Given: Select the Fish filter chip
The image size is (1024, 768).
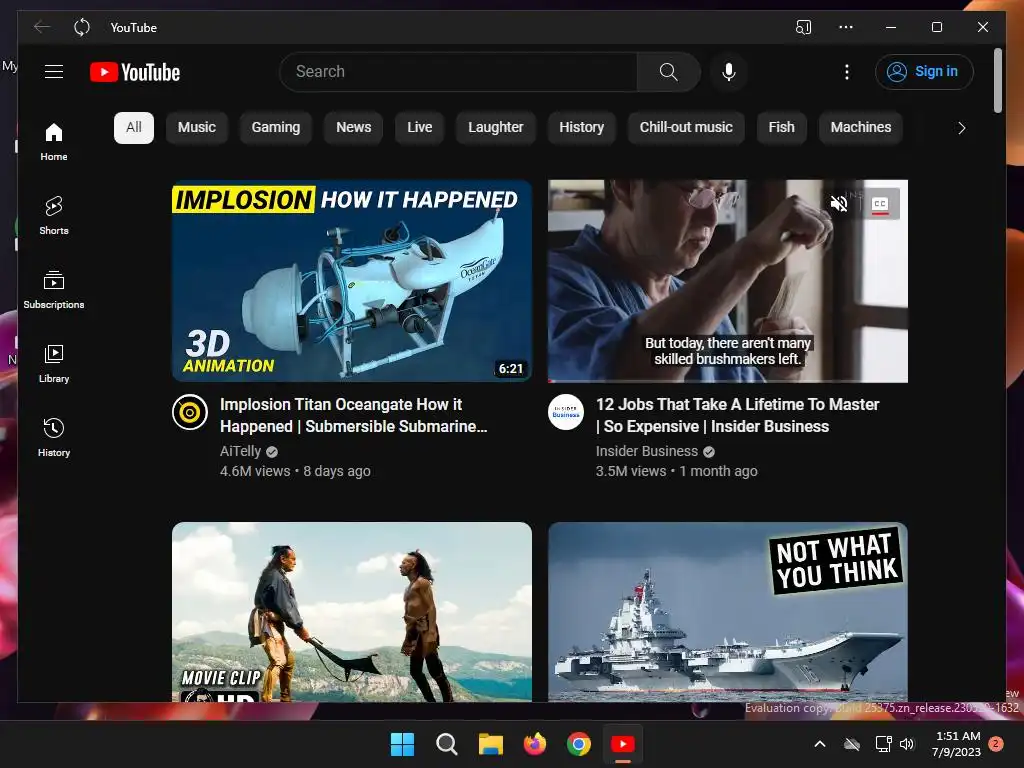Looking at the screenshot, I should pyautogui.click(x=782, y=127).
